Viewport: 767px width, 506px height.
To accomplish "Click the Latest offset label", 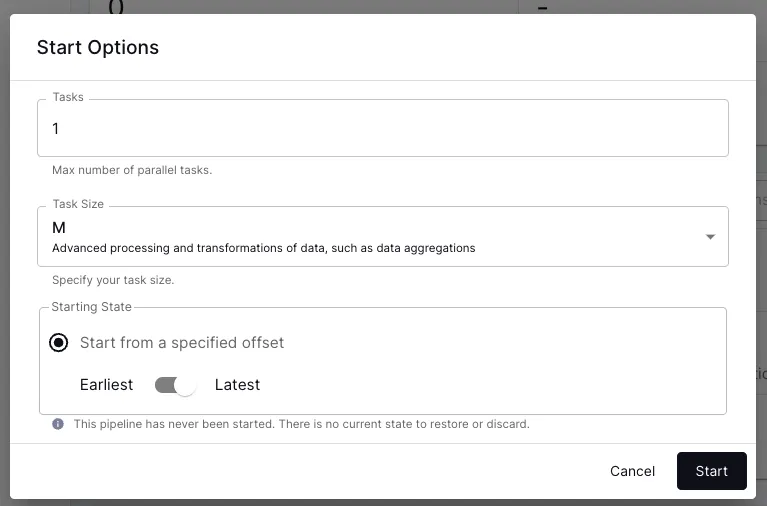I will tap(237, 385).
